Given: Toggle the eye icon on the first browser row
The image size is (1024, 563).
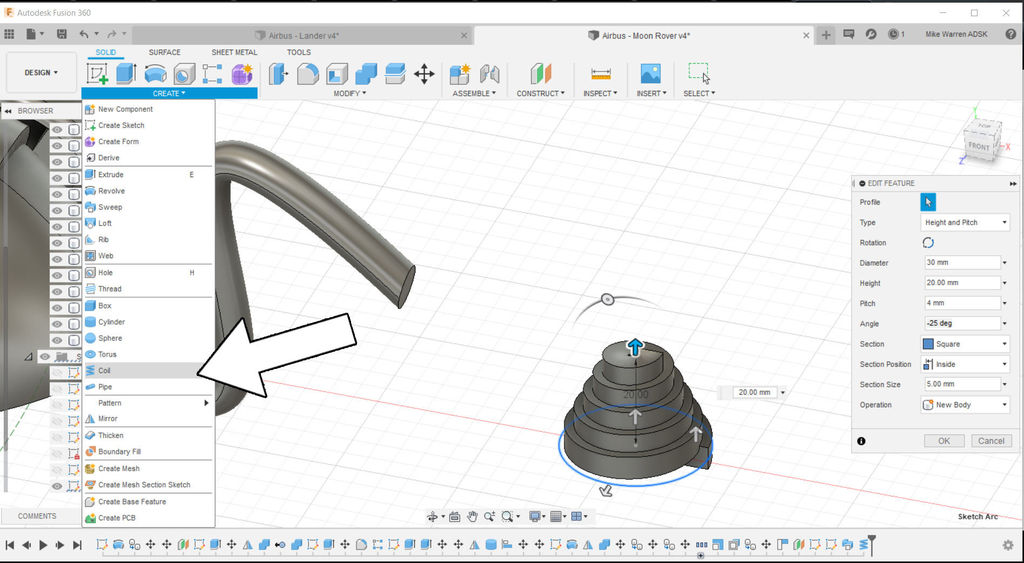Looking at the screenshot, I should [x=57, y=130].
